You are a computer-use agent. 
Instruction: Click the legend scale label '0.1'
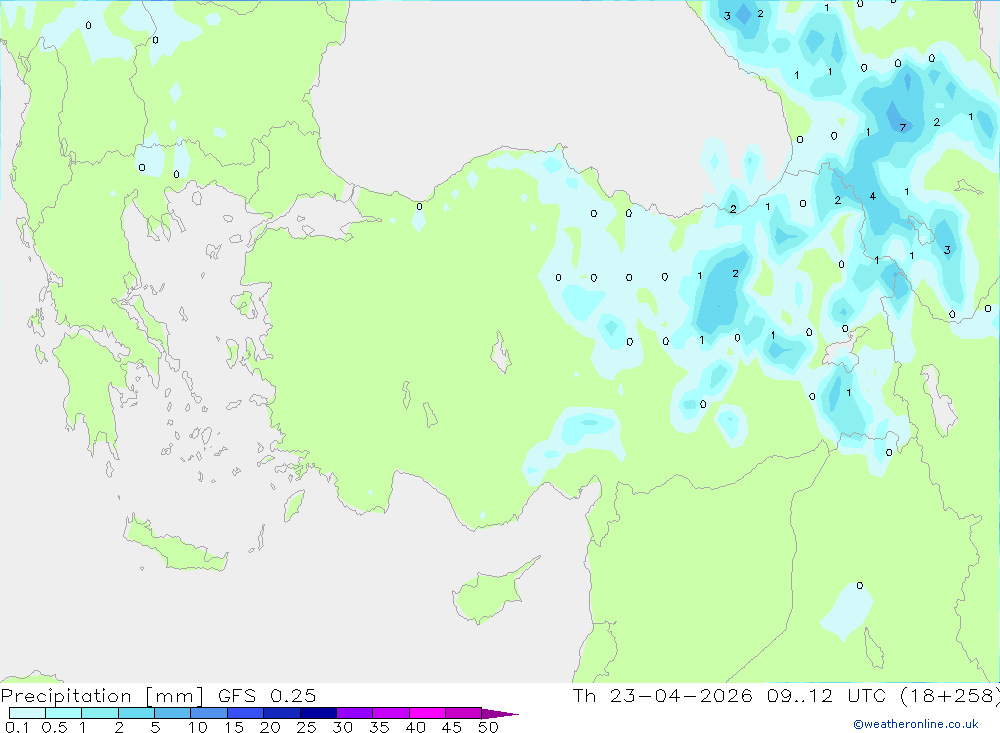pyautogui.click(x=17, y=727)
